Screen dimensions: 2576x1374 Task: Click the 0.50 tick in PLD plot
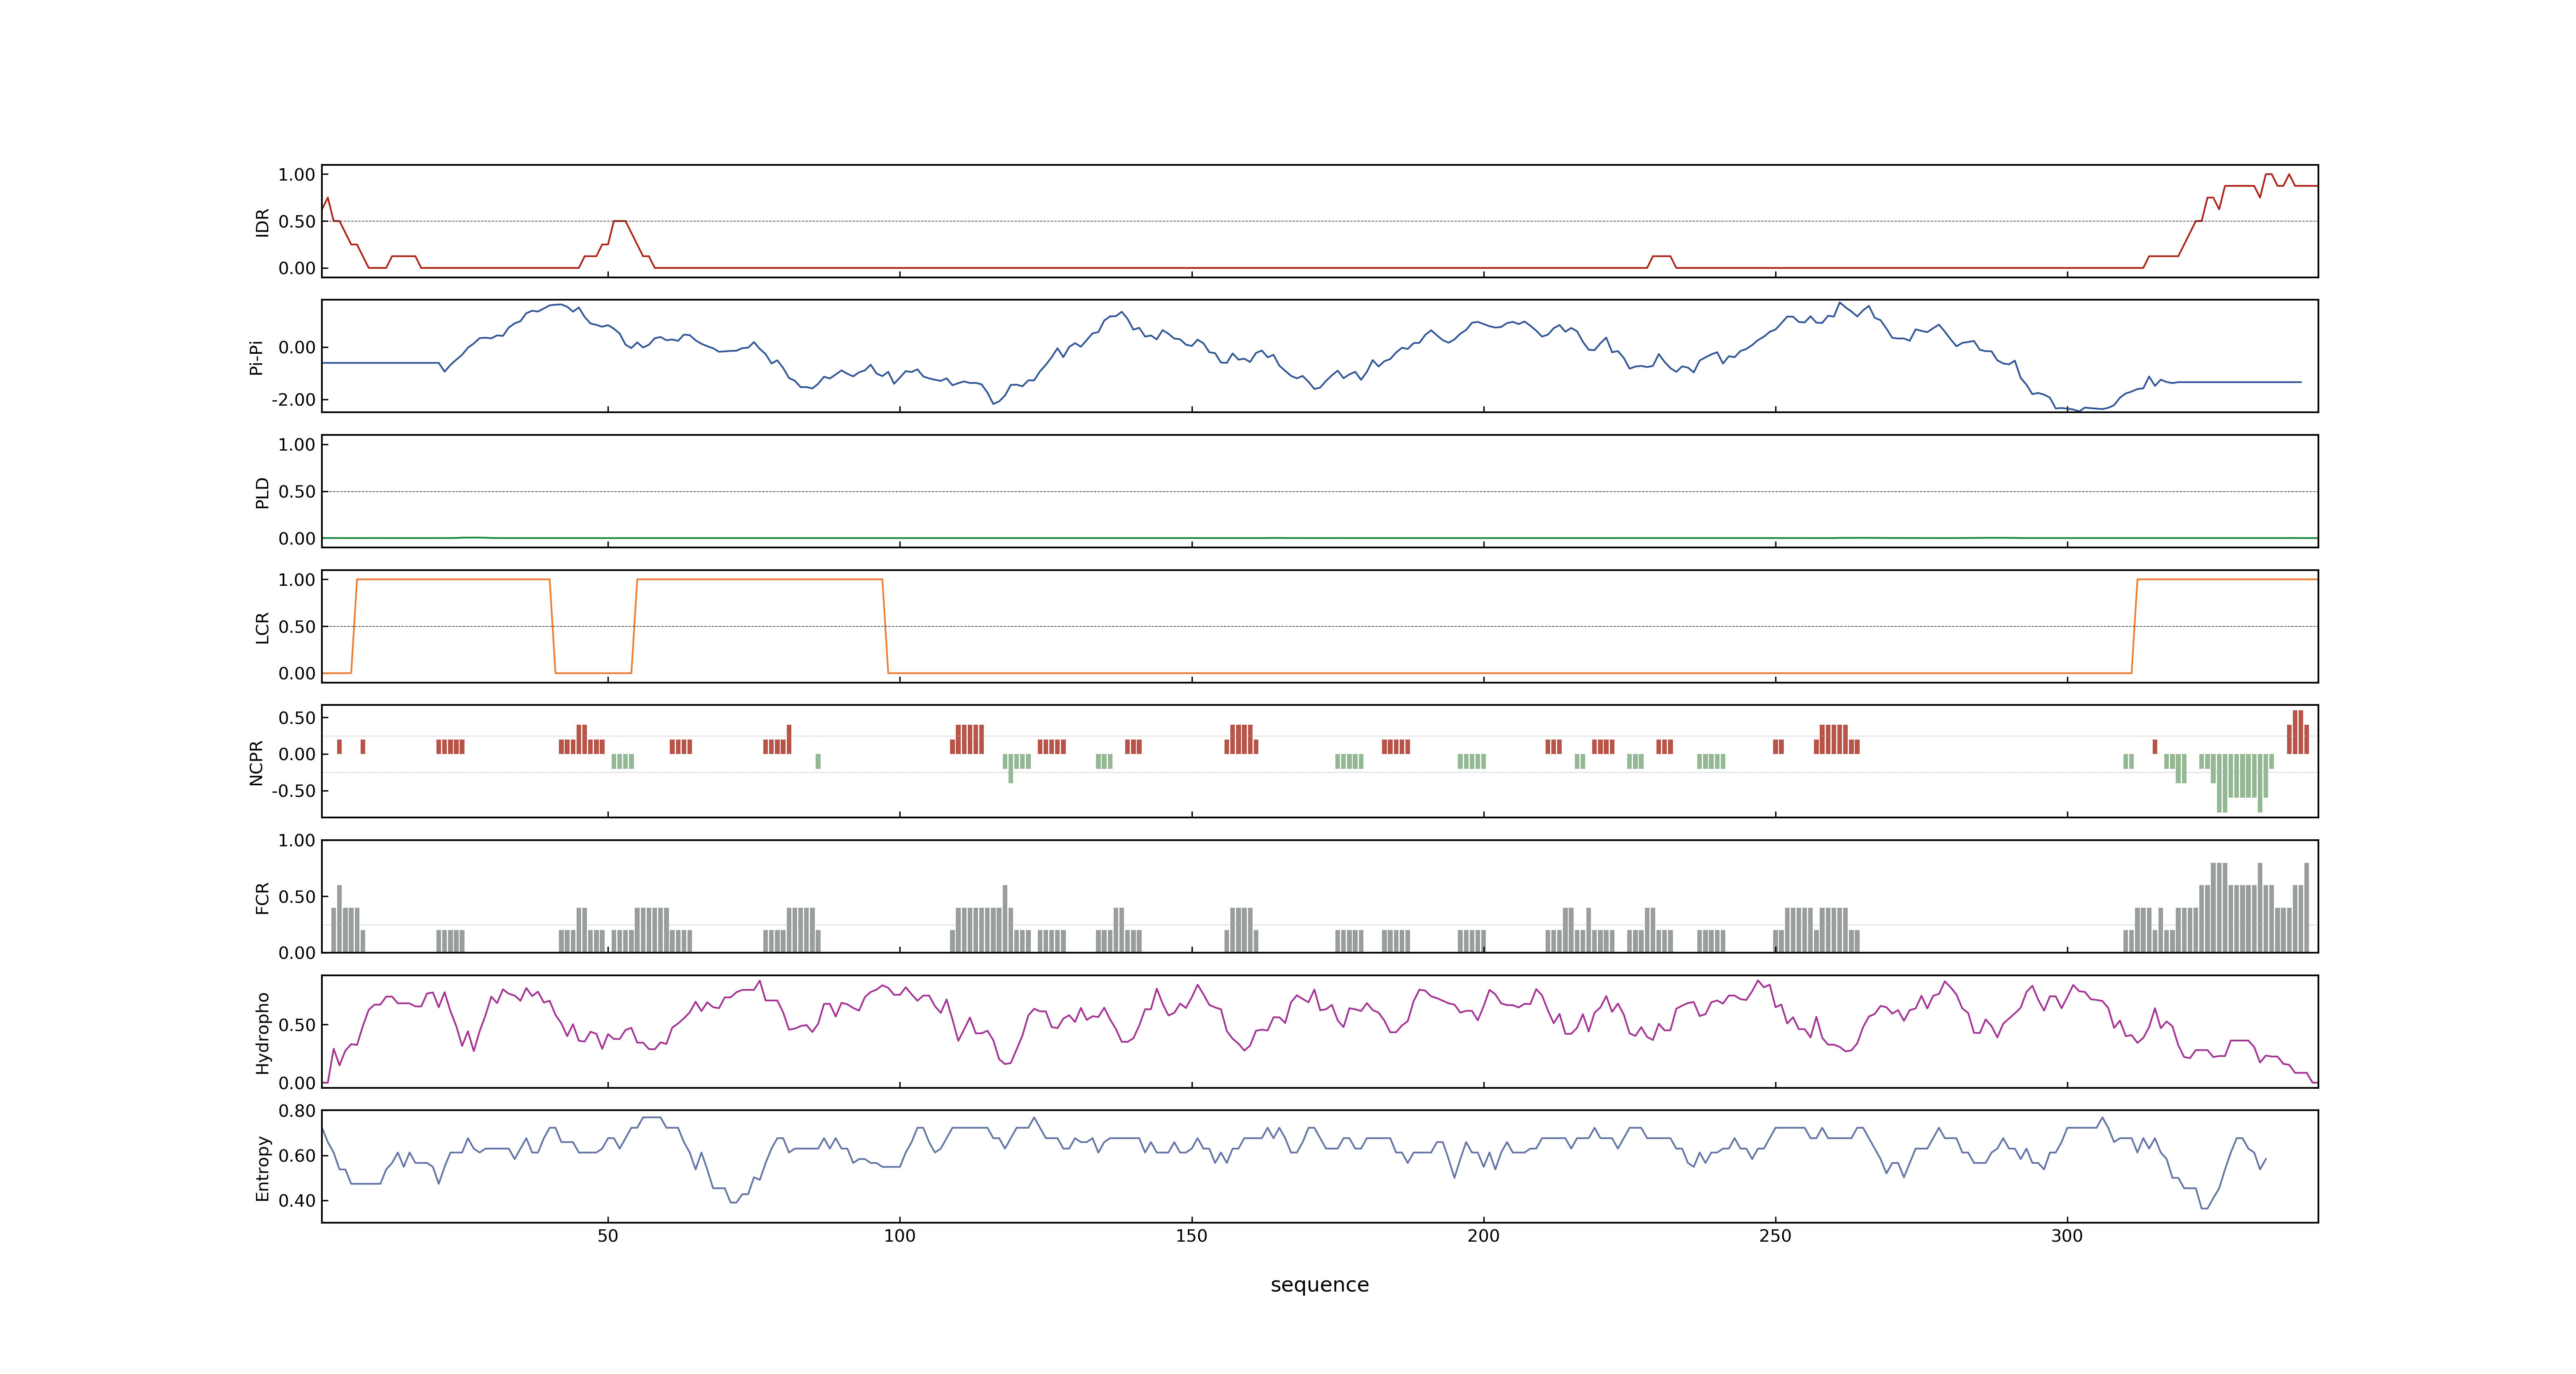(x=297, y=492)
